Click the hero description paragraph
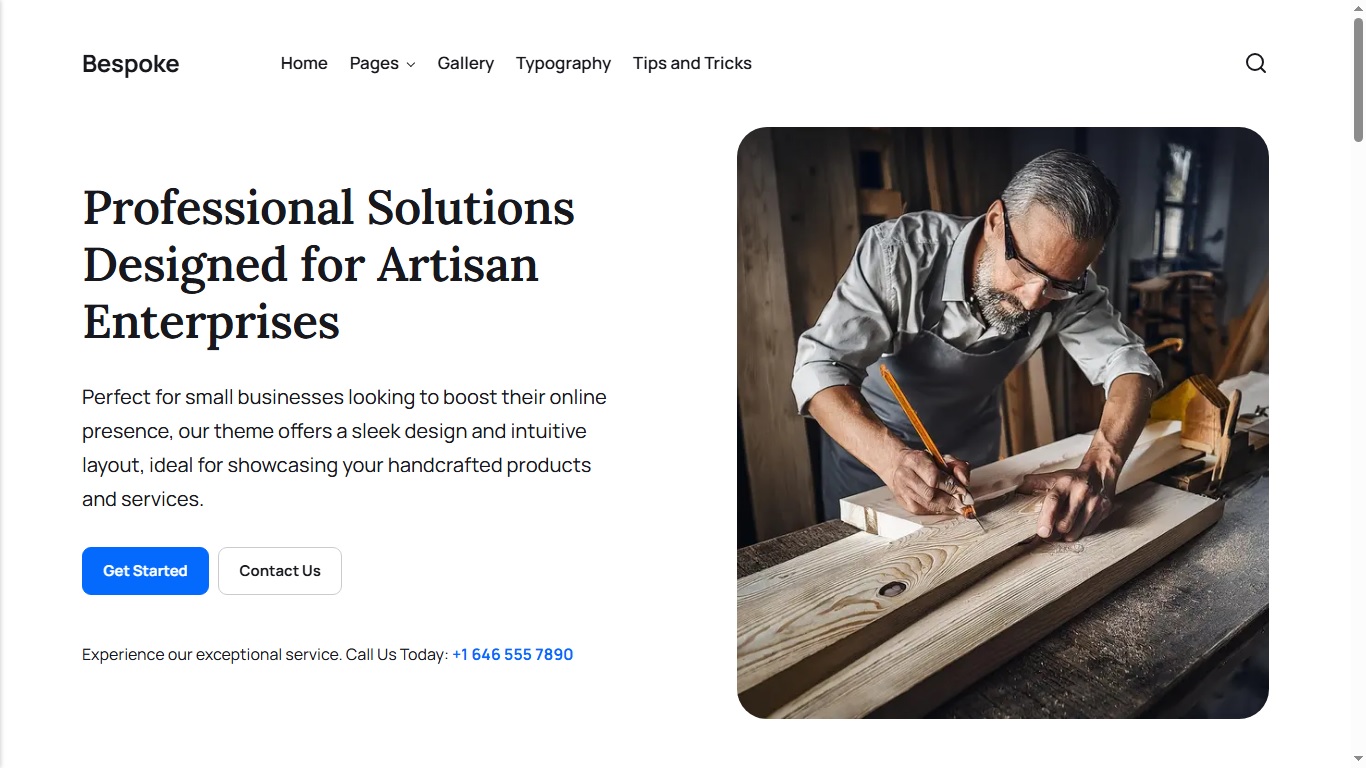The height and width of the screenshot is (768, 1366). (x=344, y=447)
